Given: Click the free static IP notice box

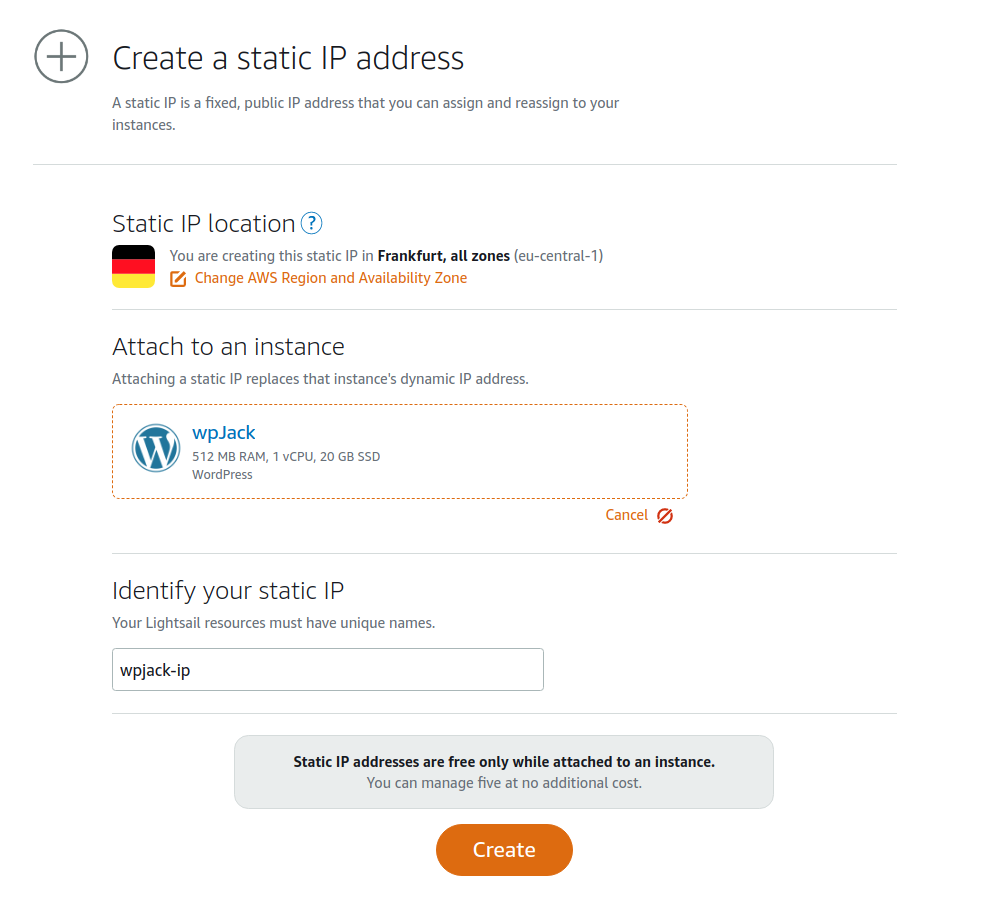Looking at the screenshot, I should coord(504,772).
